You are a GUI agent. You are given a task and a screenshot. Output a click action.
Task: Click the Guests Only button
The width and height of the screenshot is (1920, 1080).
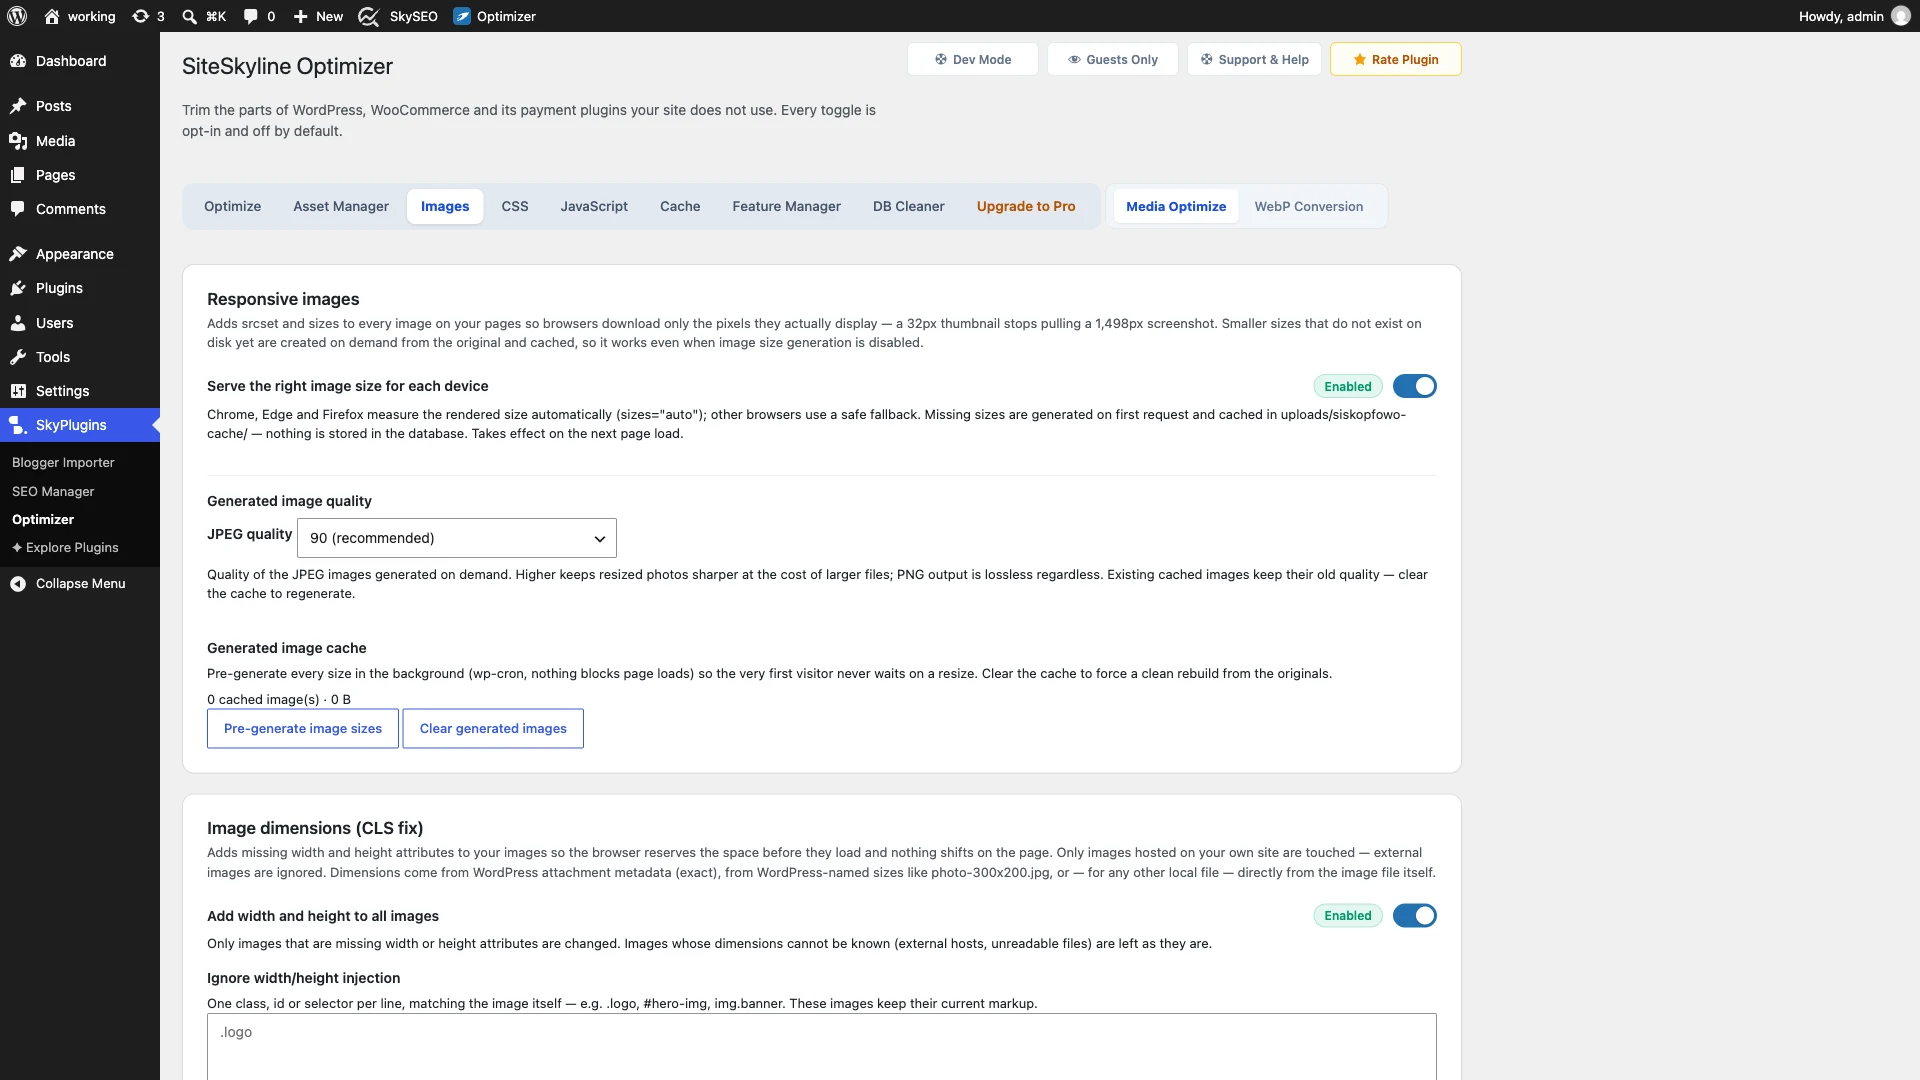pyautogui.click(x=1112, y=59)
